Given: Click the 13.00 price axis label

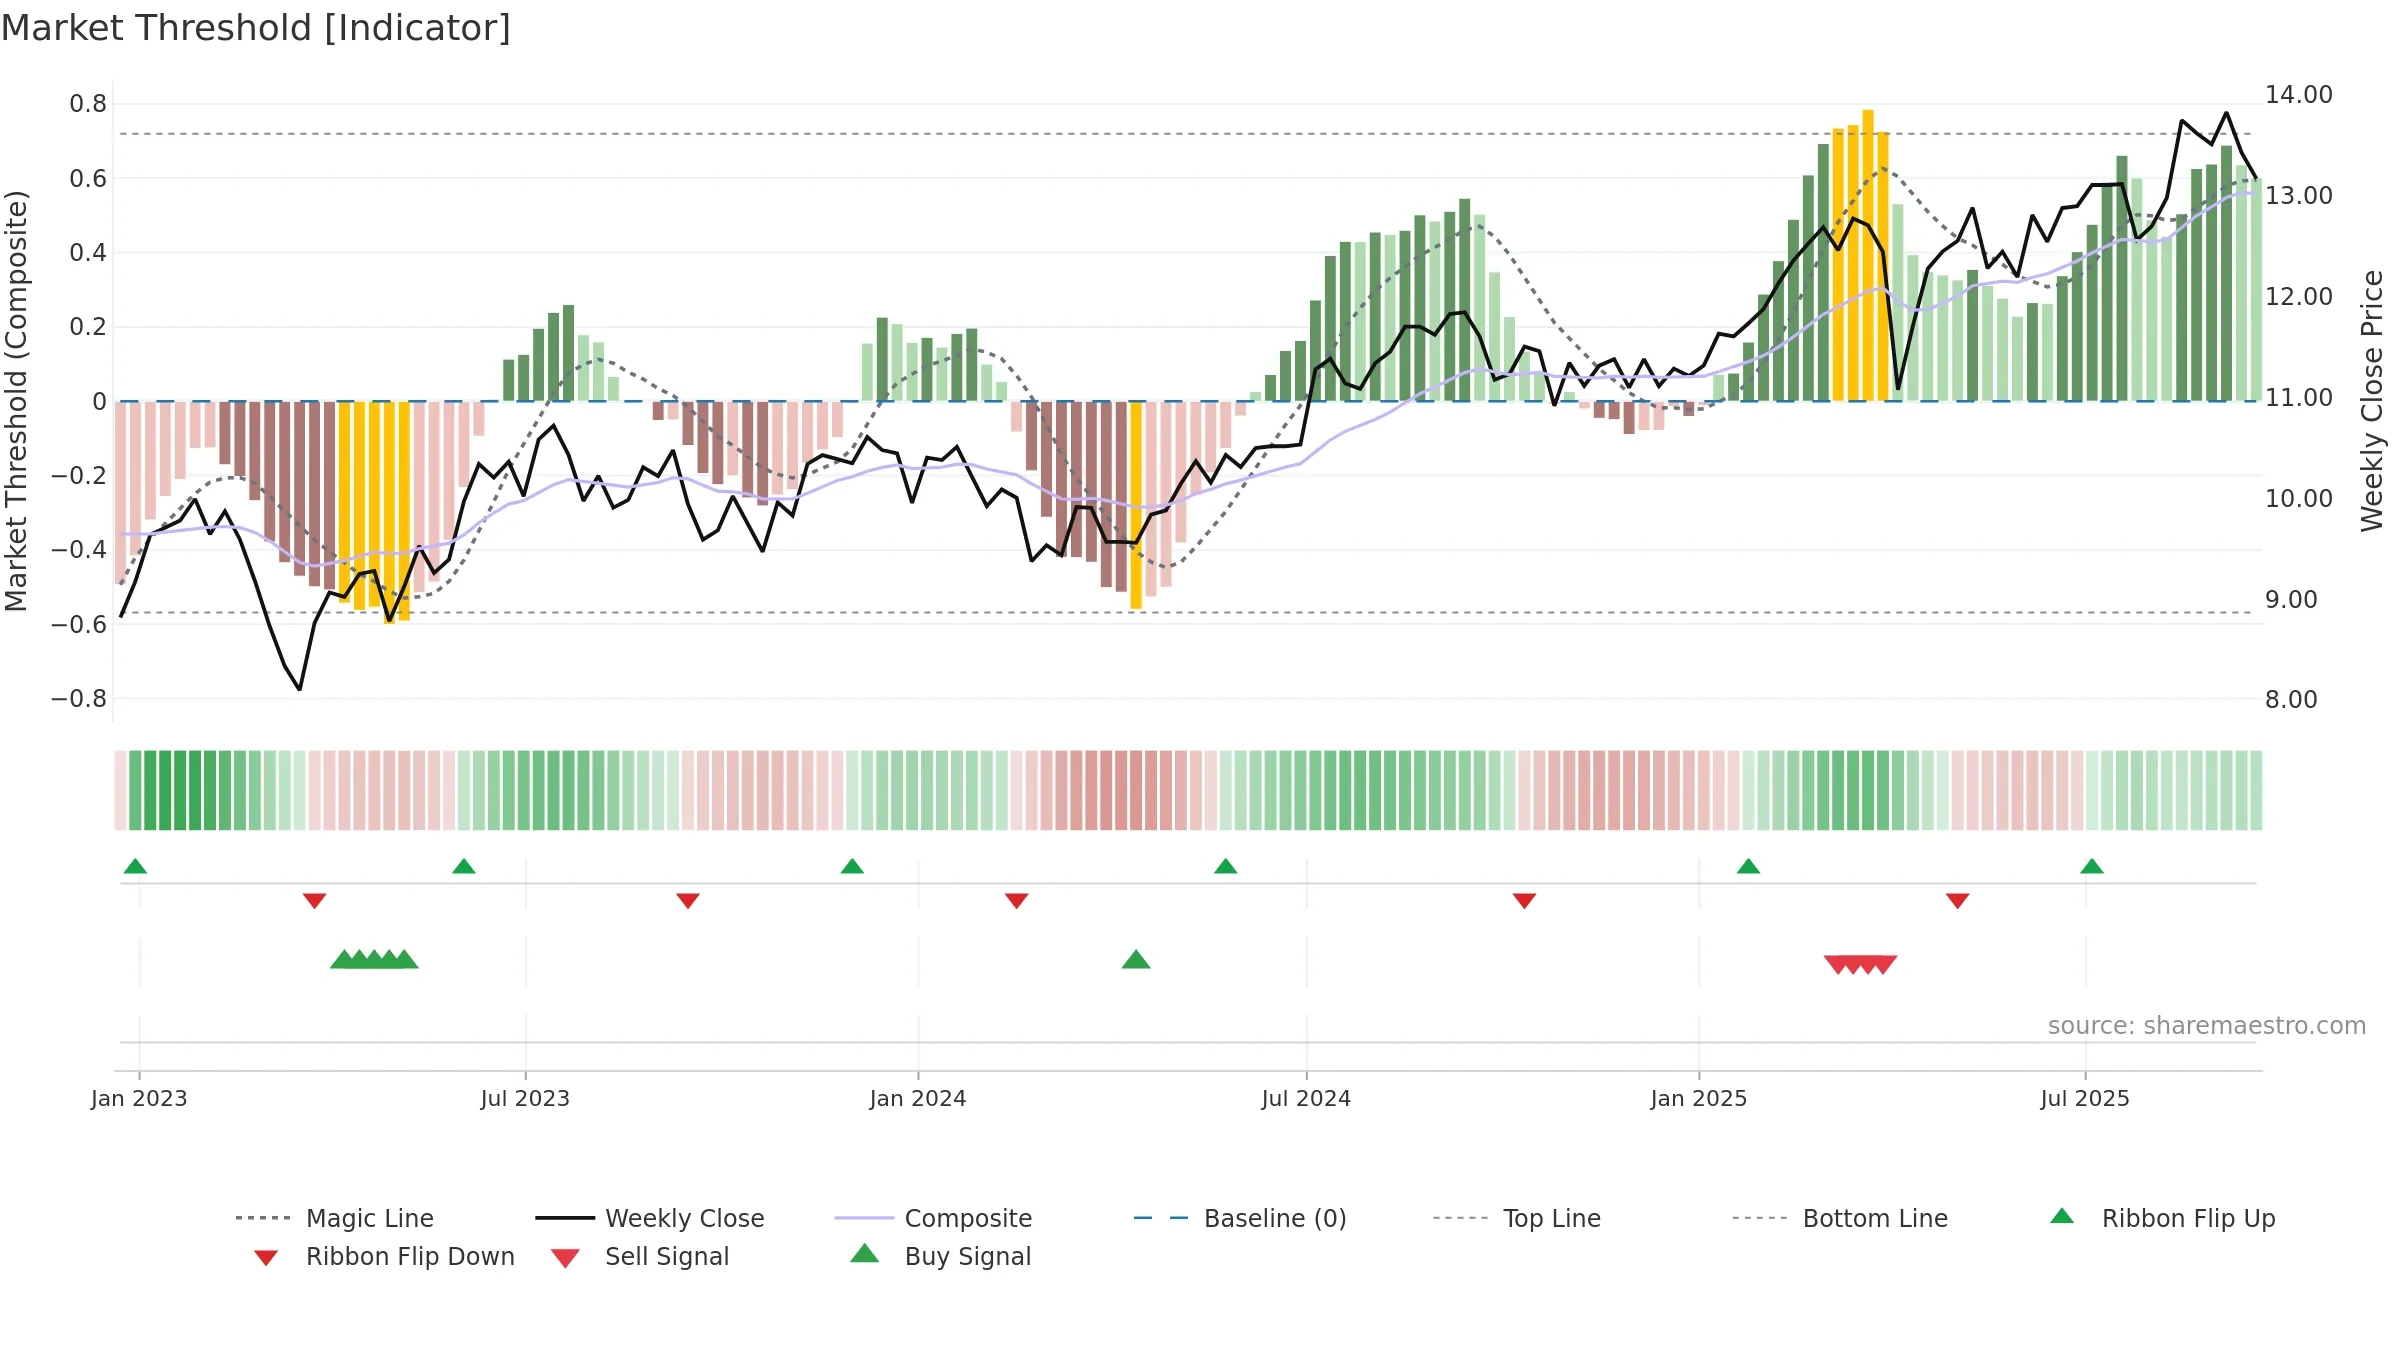Looking at the screenshot, I should click(x=2299, y=196).
